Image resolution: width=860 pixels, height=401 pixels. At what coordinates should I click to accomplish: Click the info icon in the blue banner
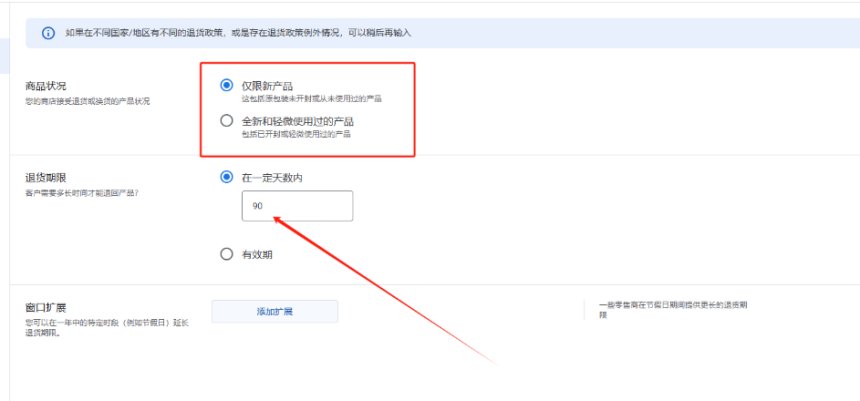(x=48, y=33)
